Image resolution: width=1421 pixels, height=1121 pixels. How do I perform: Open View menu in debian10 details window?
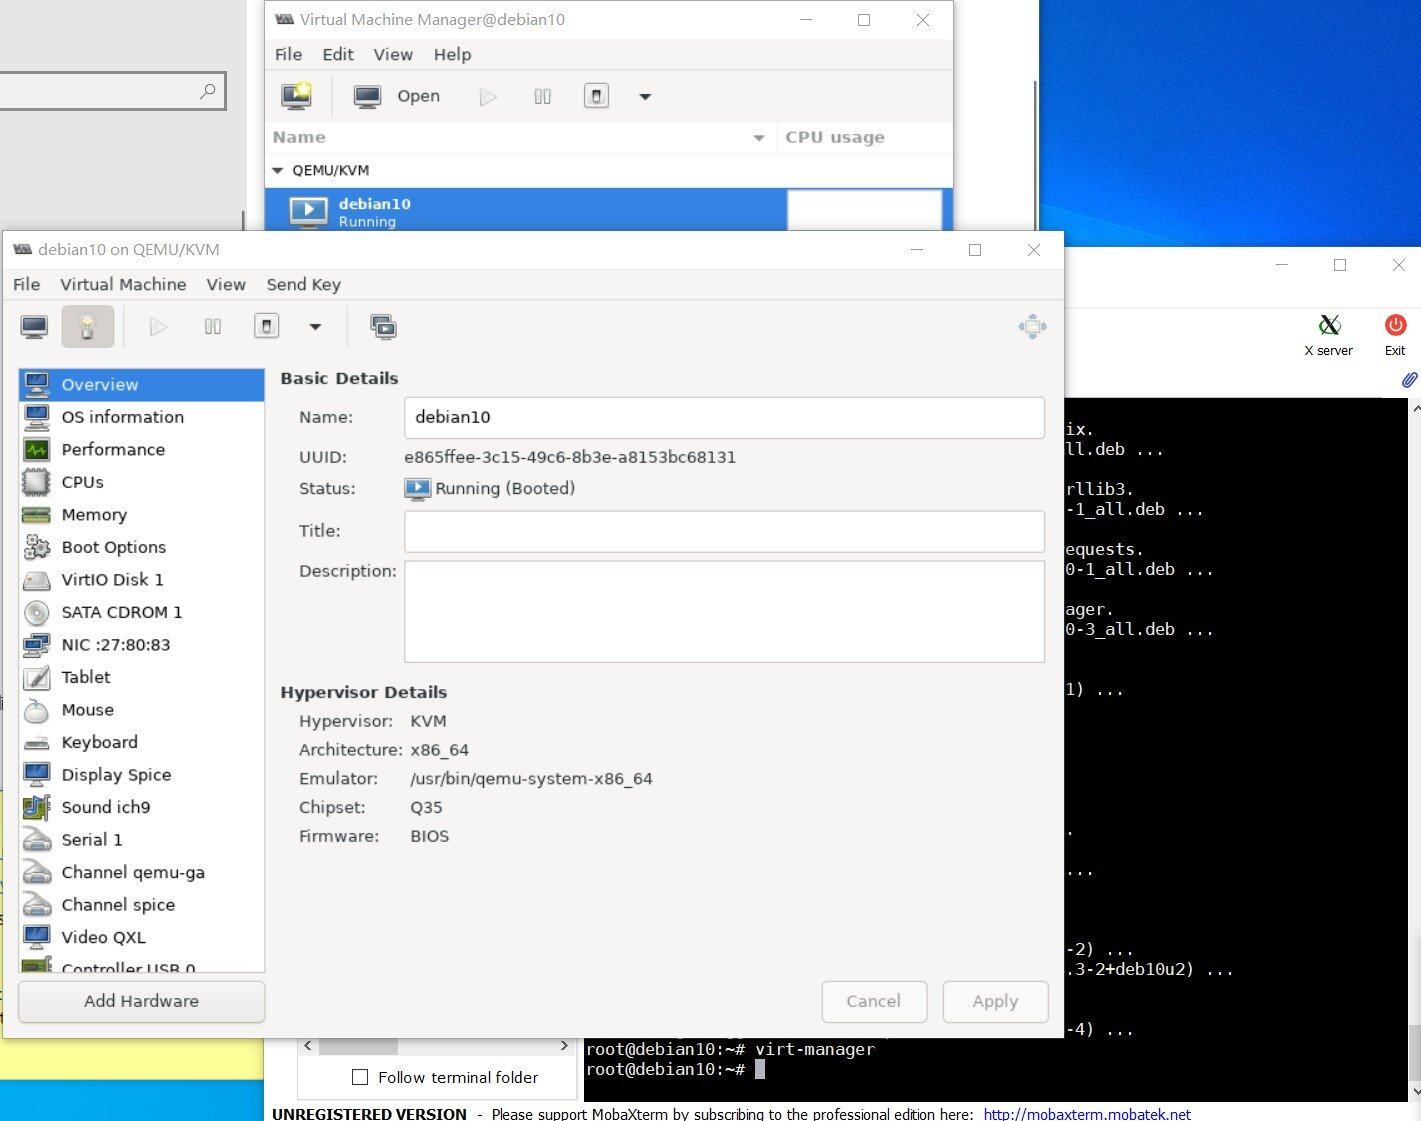pos(226,285)
